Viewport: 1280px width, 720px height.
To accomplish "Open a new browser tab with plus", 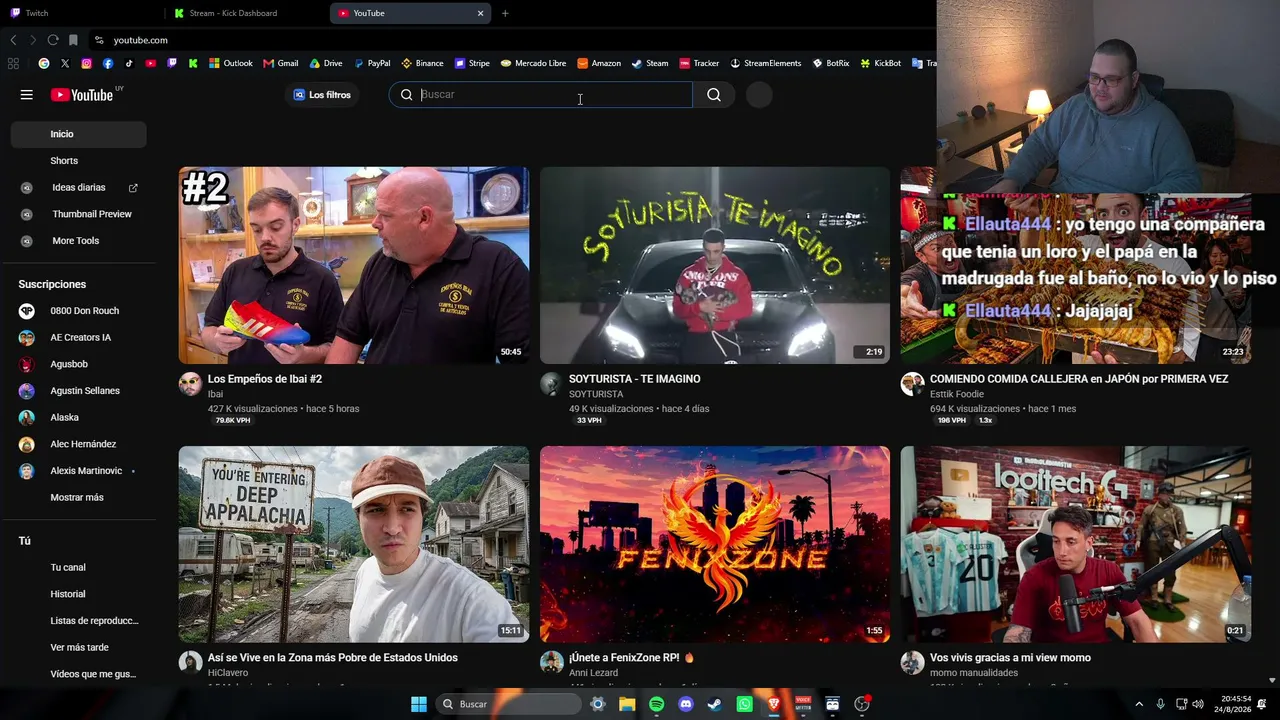I will point(505,13).
